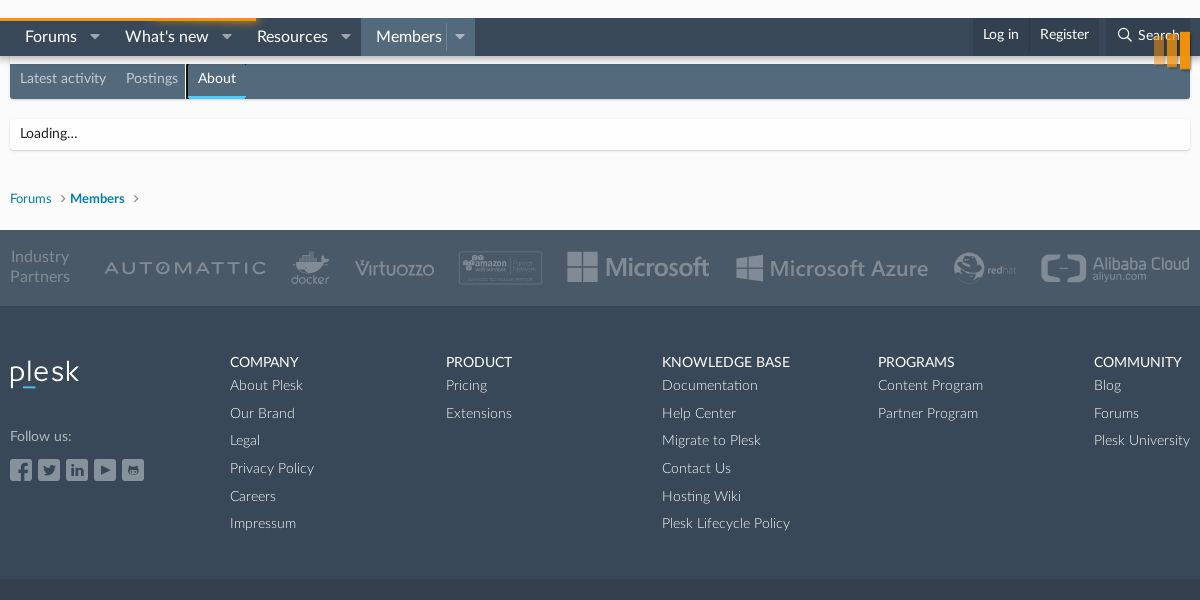Open Plesk's Facebook page icon
Screen dimensions: 1200x600
point(21,470)
